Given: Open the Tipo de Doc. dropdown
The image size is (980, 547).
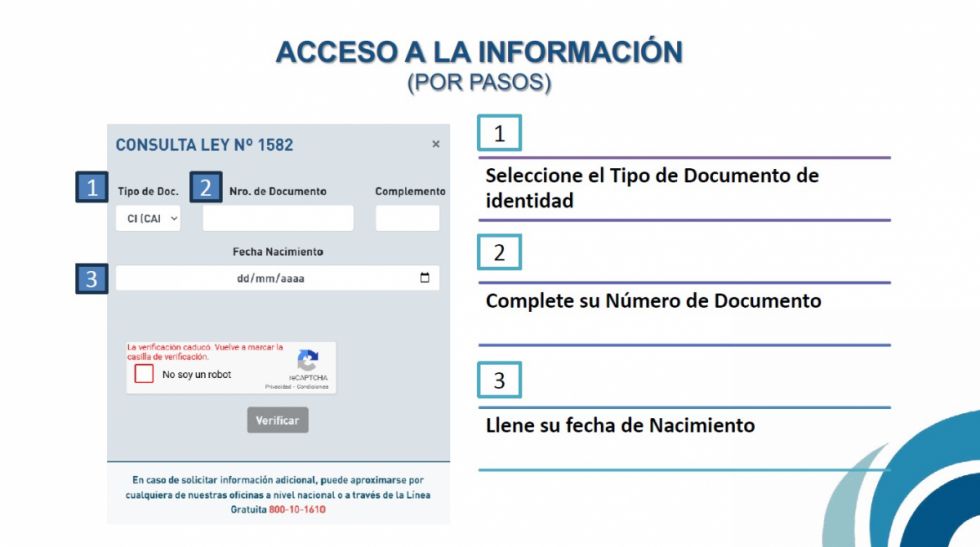Looking at the screenshot, I should coord(148,218).
